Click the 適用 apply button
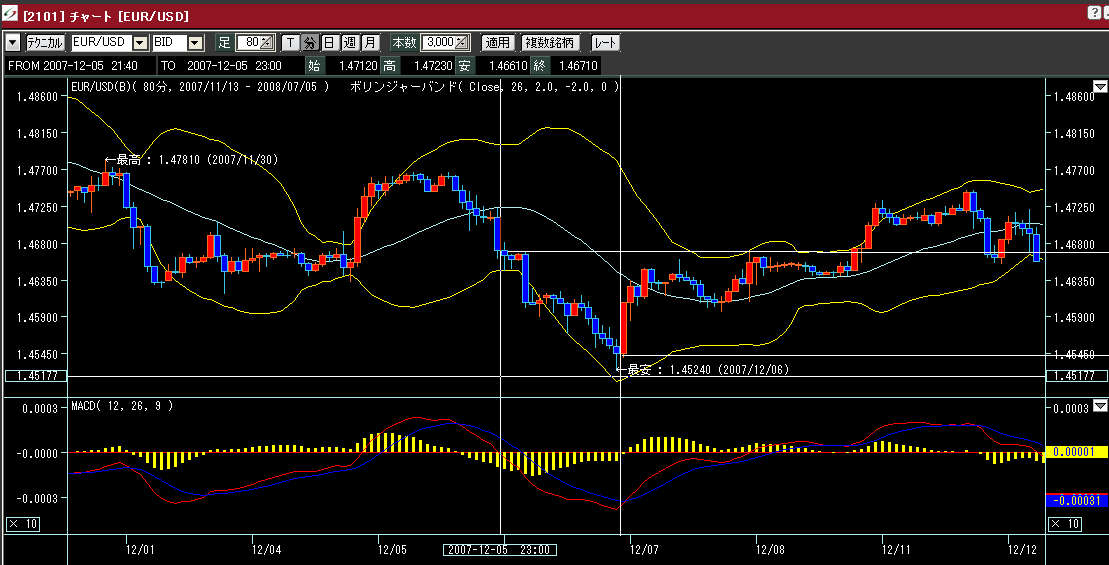This screenshot has width=1109, height=565. coord(497,42)
